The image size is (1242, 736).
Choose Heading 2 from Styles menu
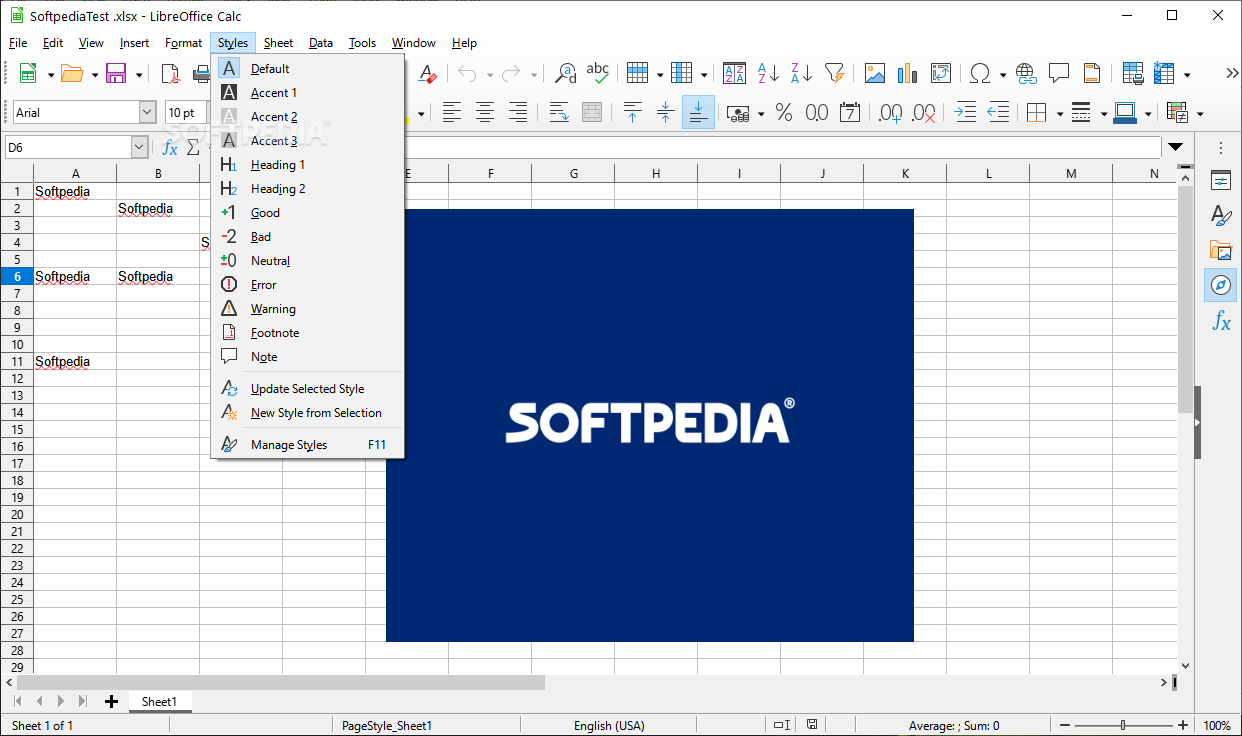[308, 189]
